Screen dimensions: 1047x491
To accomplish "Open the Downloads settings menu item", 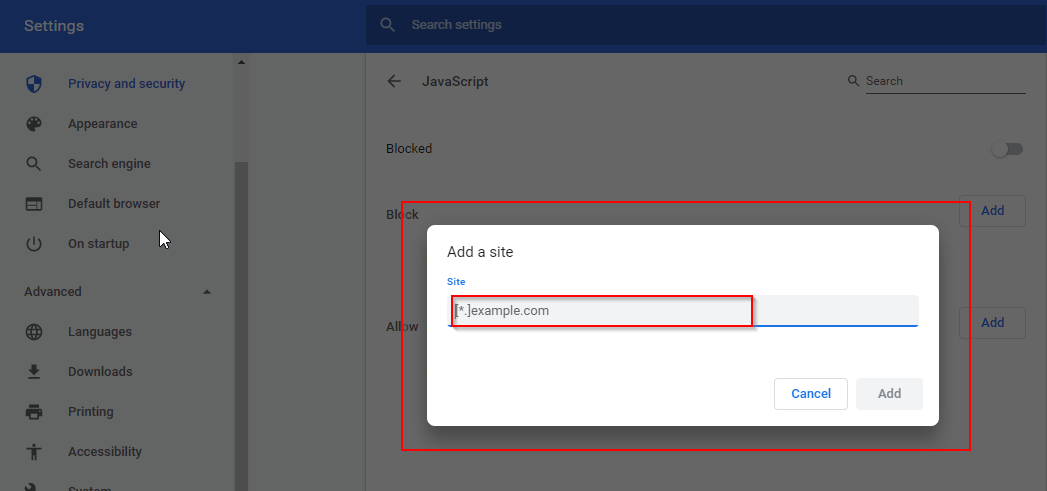I will point(100,371).
